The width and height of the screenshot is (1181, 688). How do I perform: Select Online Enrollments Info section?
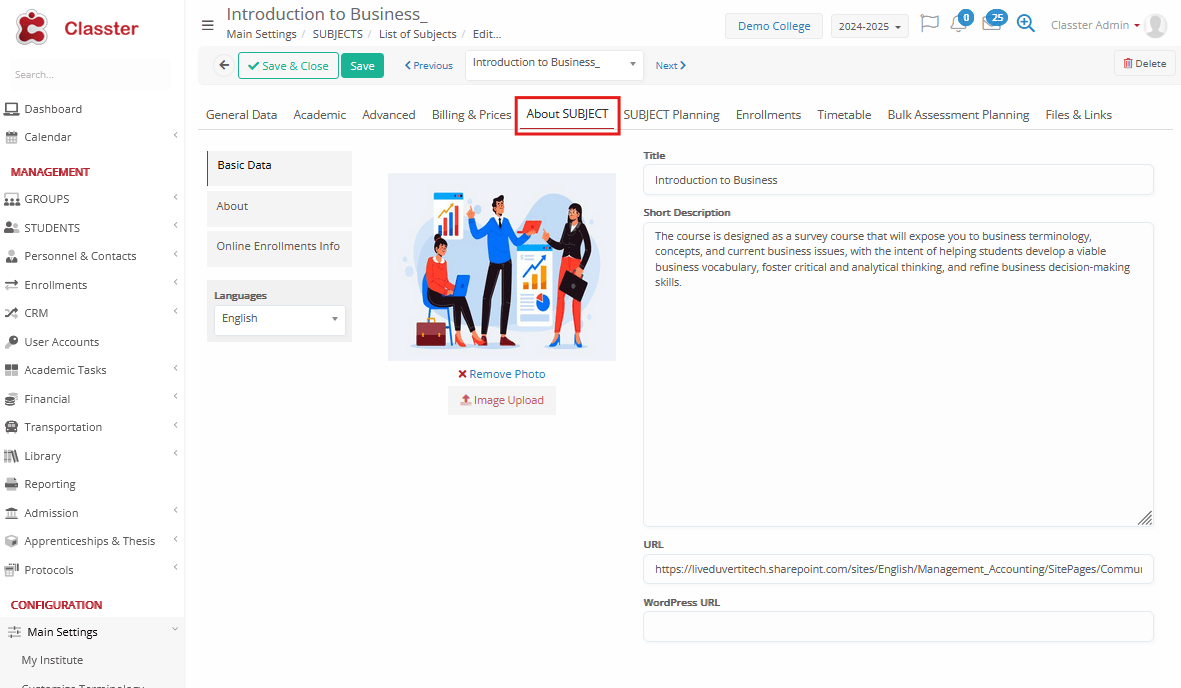coord(278,246)
